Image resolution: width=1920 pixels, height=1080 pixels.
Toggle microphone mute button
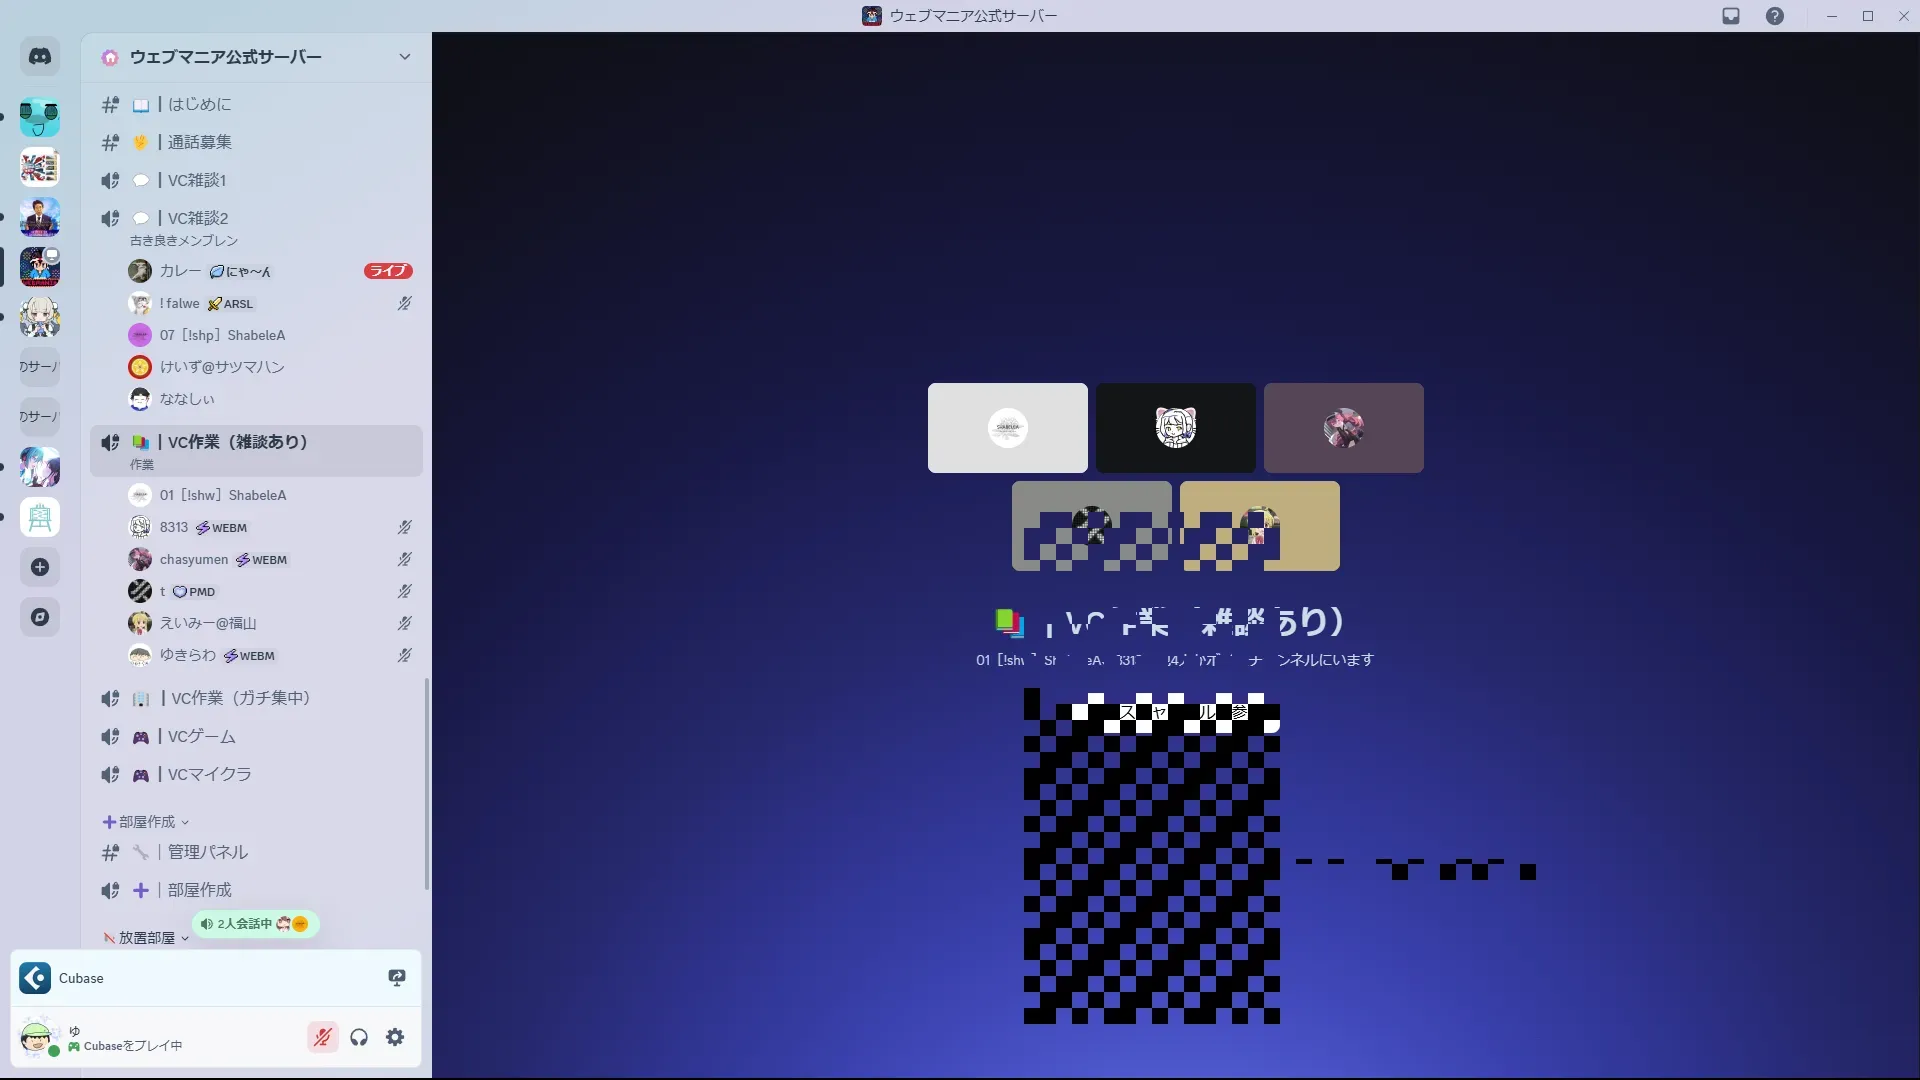coord(322,1038)
